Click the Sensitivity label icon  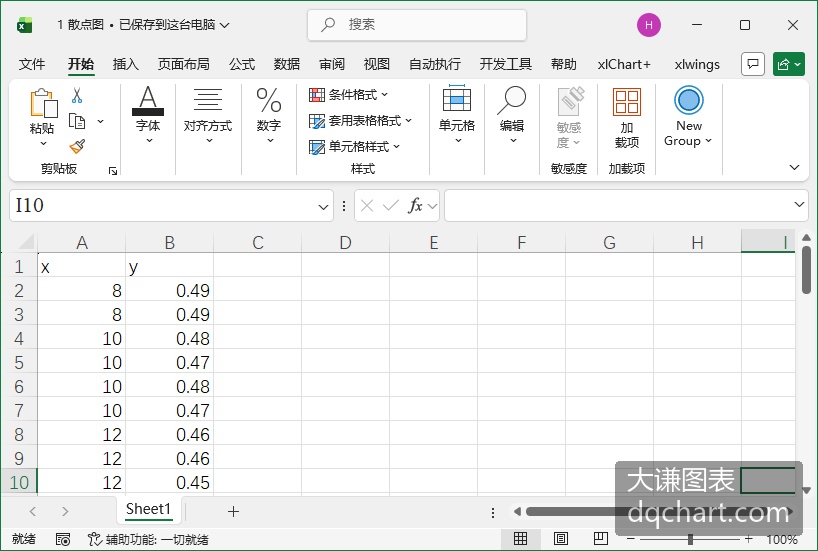pos(569,101)
